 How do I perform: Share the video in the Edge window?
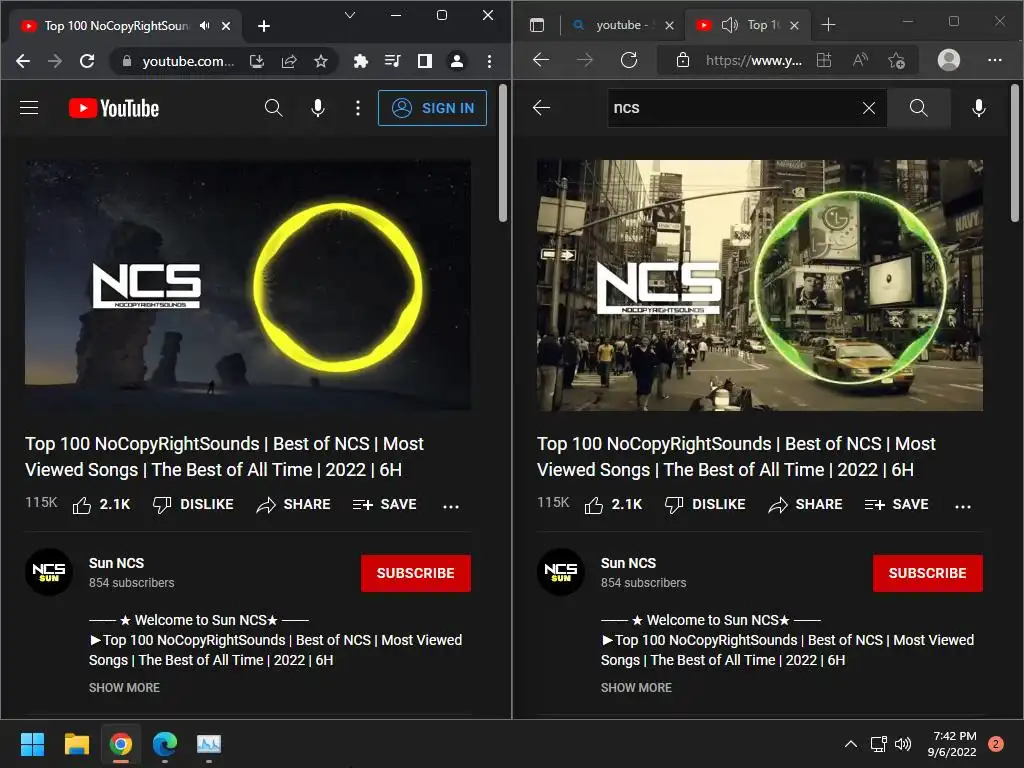pyautogui.click(x=805, y=504)
